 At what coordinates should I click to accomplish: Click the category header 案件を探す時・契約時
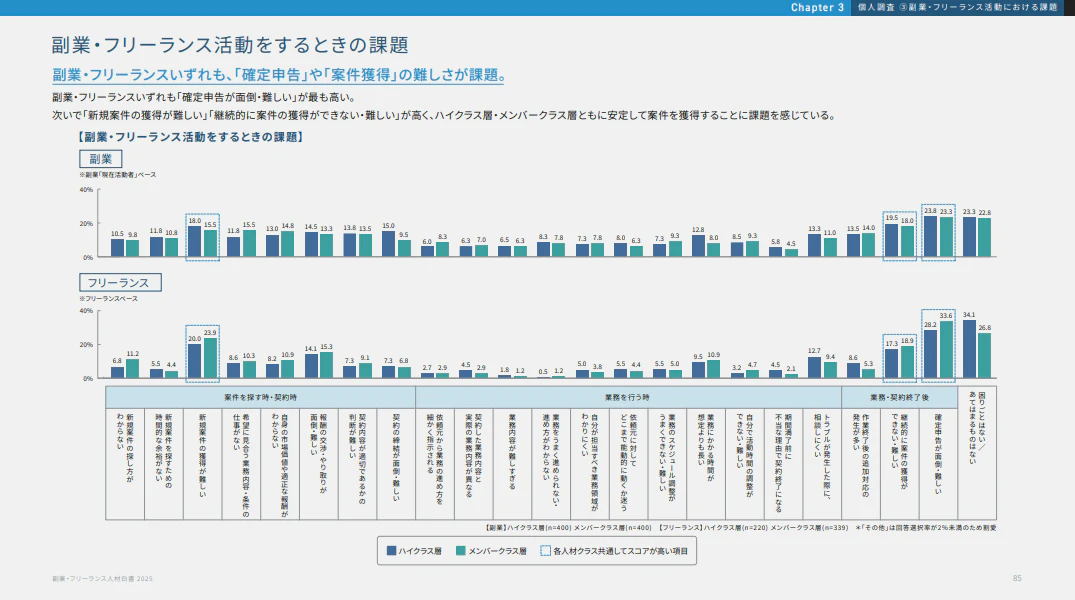pyautogui.click(x=261, y=398)
